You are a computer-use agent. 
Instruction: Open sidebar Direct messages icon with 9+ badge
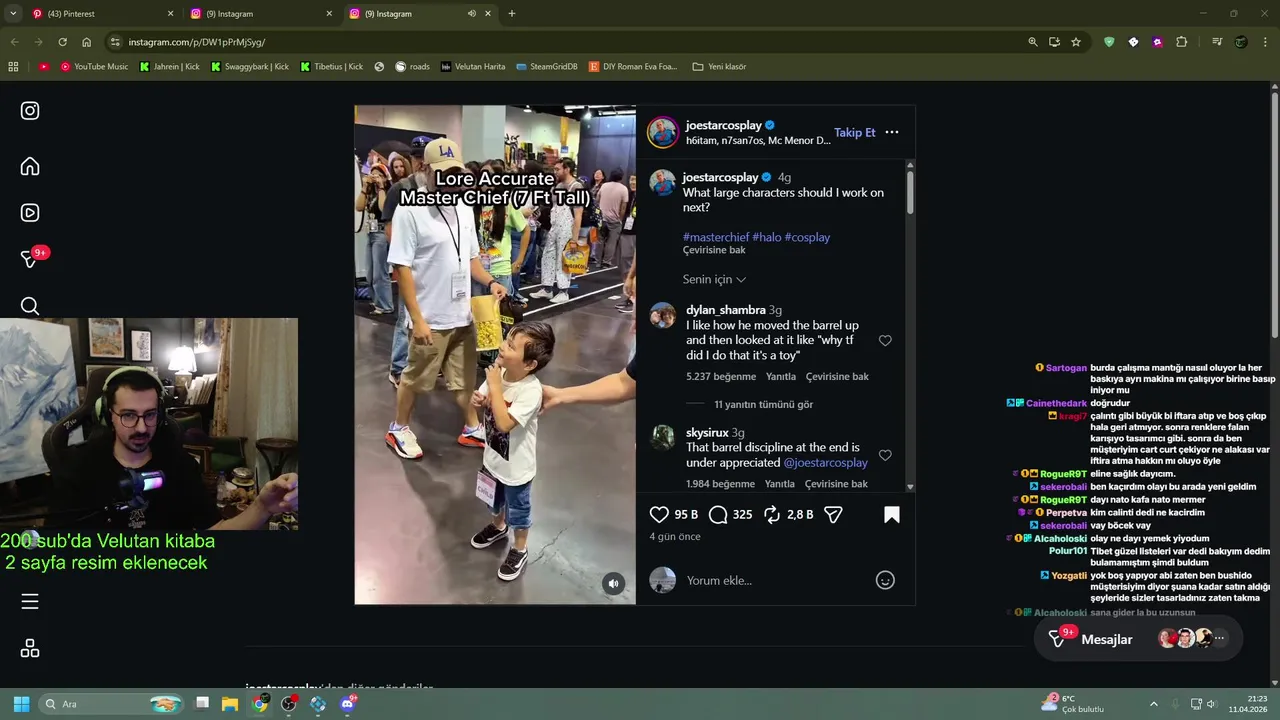[32, 258]
